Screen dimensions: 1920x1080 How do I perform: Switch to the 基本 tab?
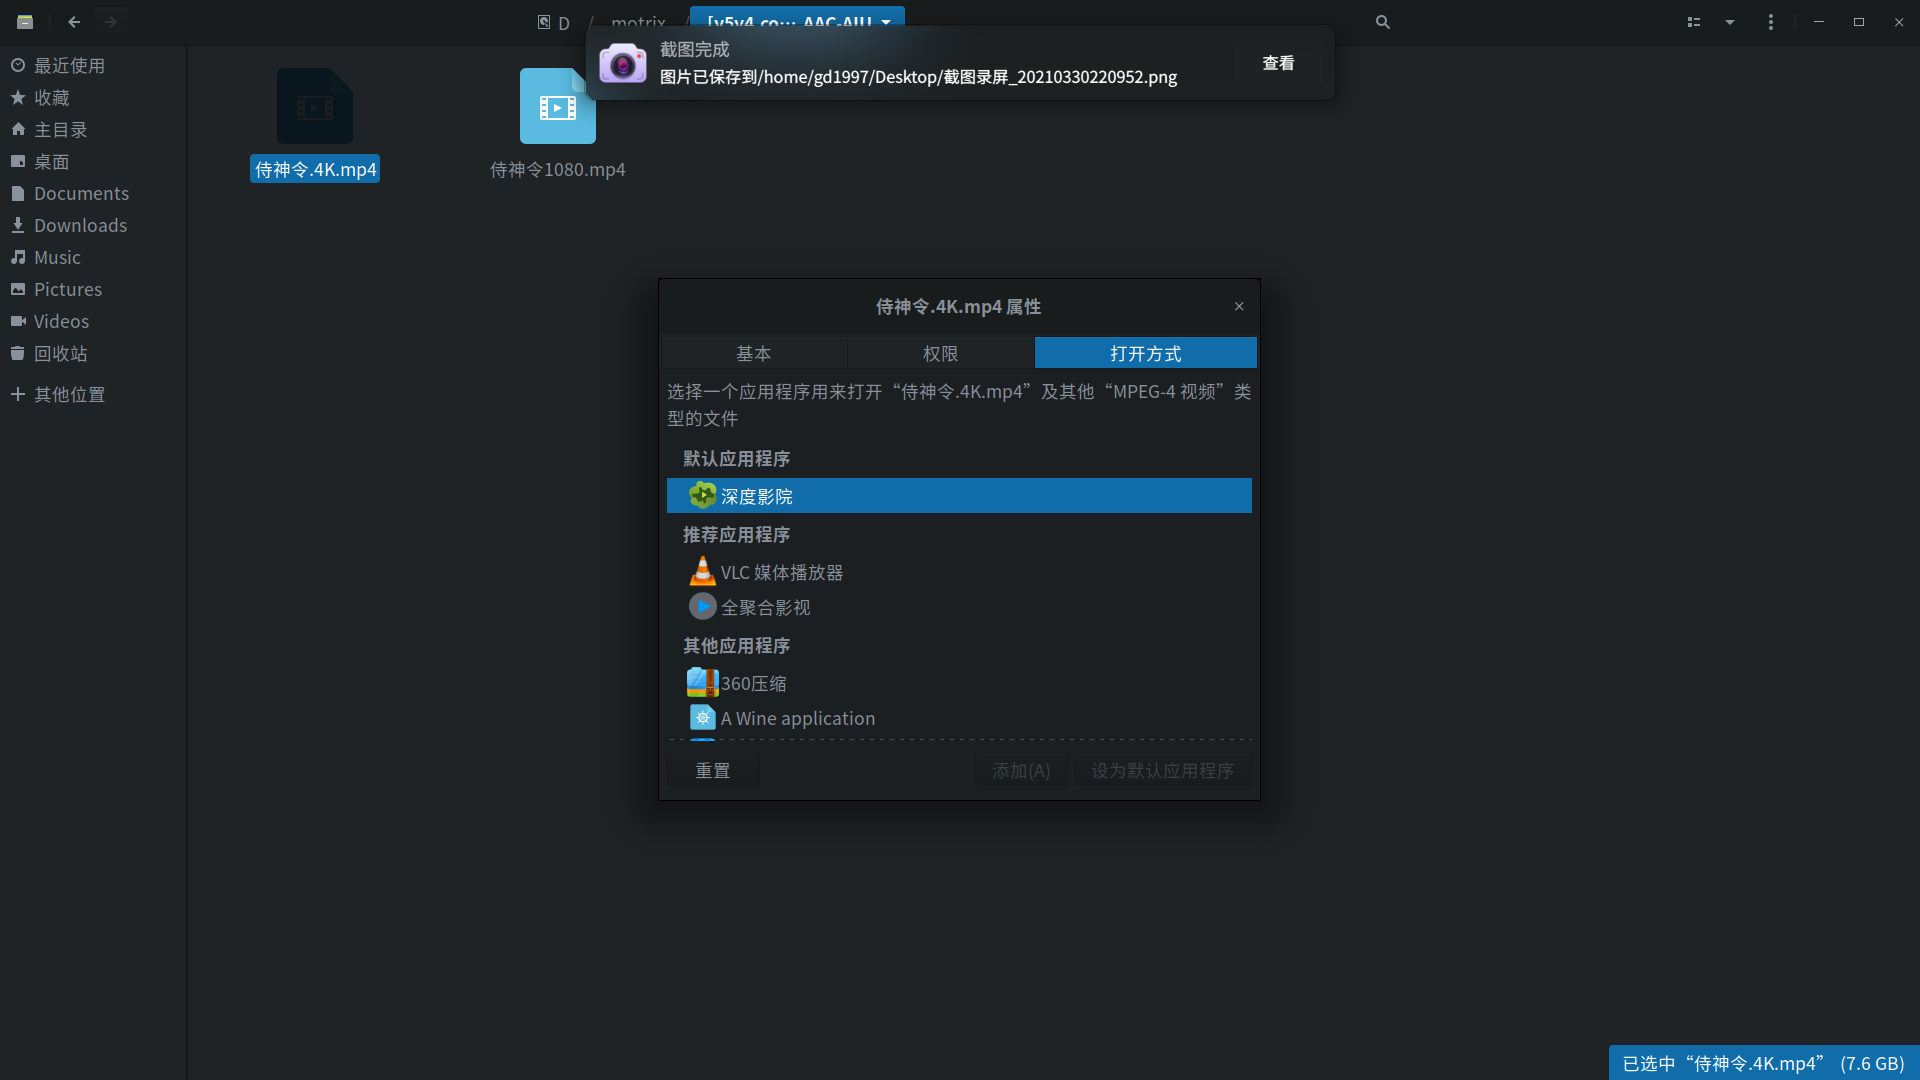(x=753, y=353)
